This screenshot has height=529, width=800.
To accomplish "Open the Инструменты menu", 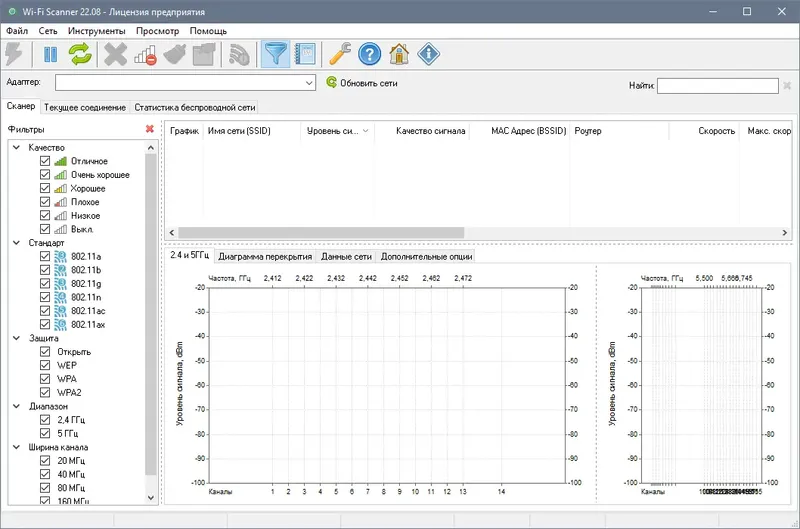I will click(x=96, y=31).
